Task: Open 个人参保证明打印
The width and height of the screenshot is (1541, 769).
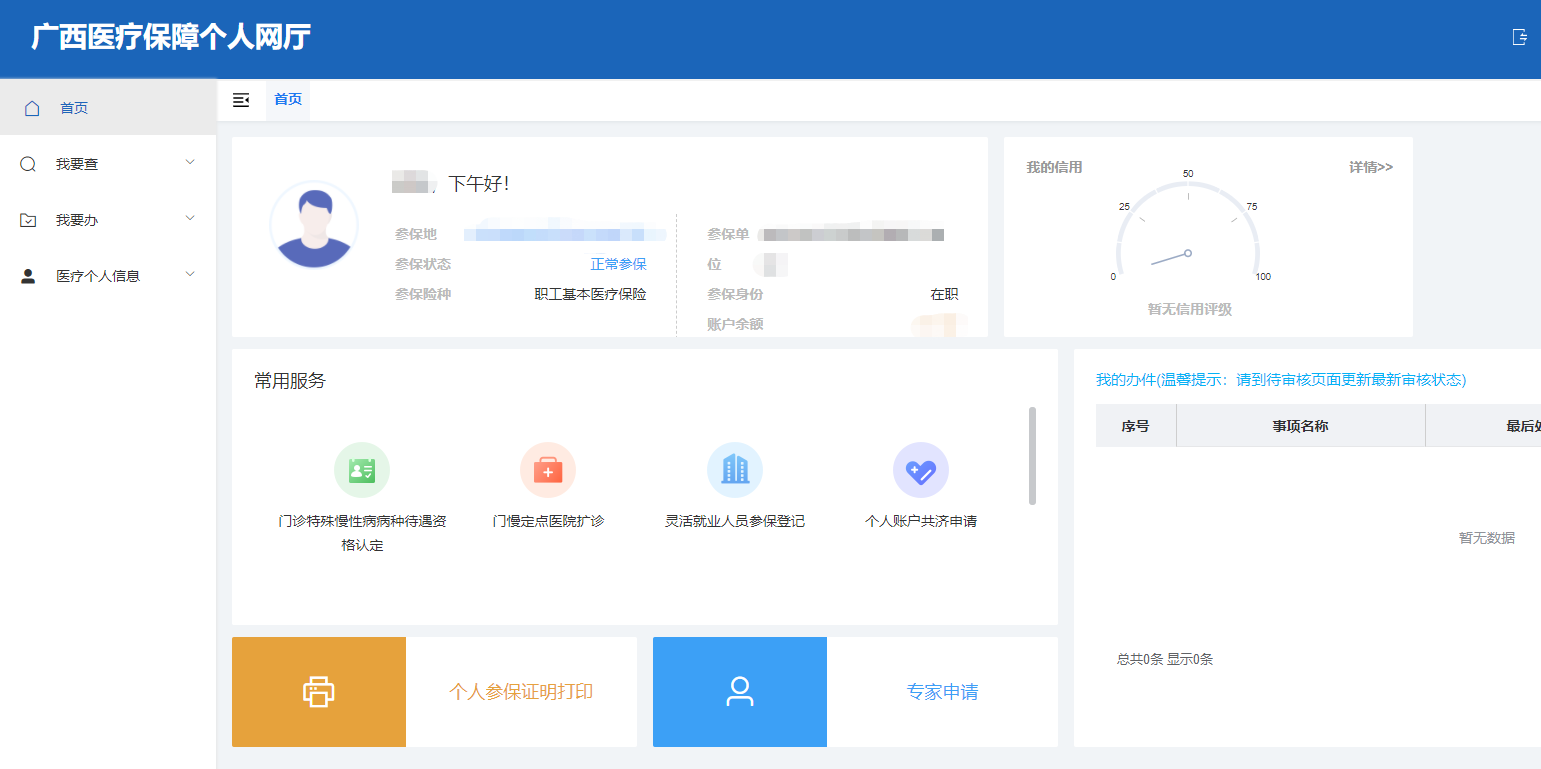Action: [x=521, y=690]
